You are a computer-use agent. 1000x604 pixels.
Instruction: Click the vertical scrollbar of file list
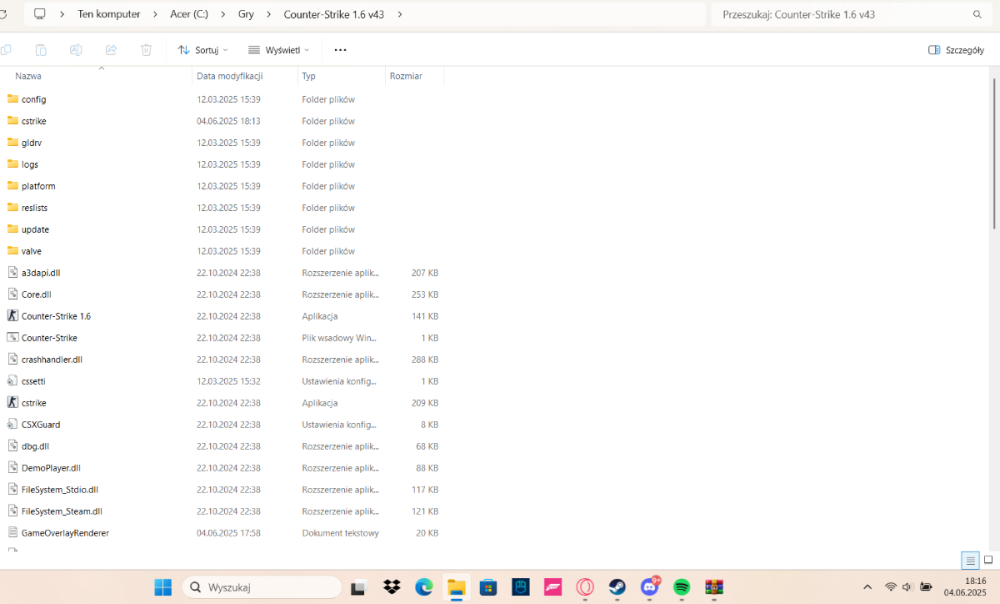994,153
